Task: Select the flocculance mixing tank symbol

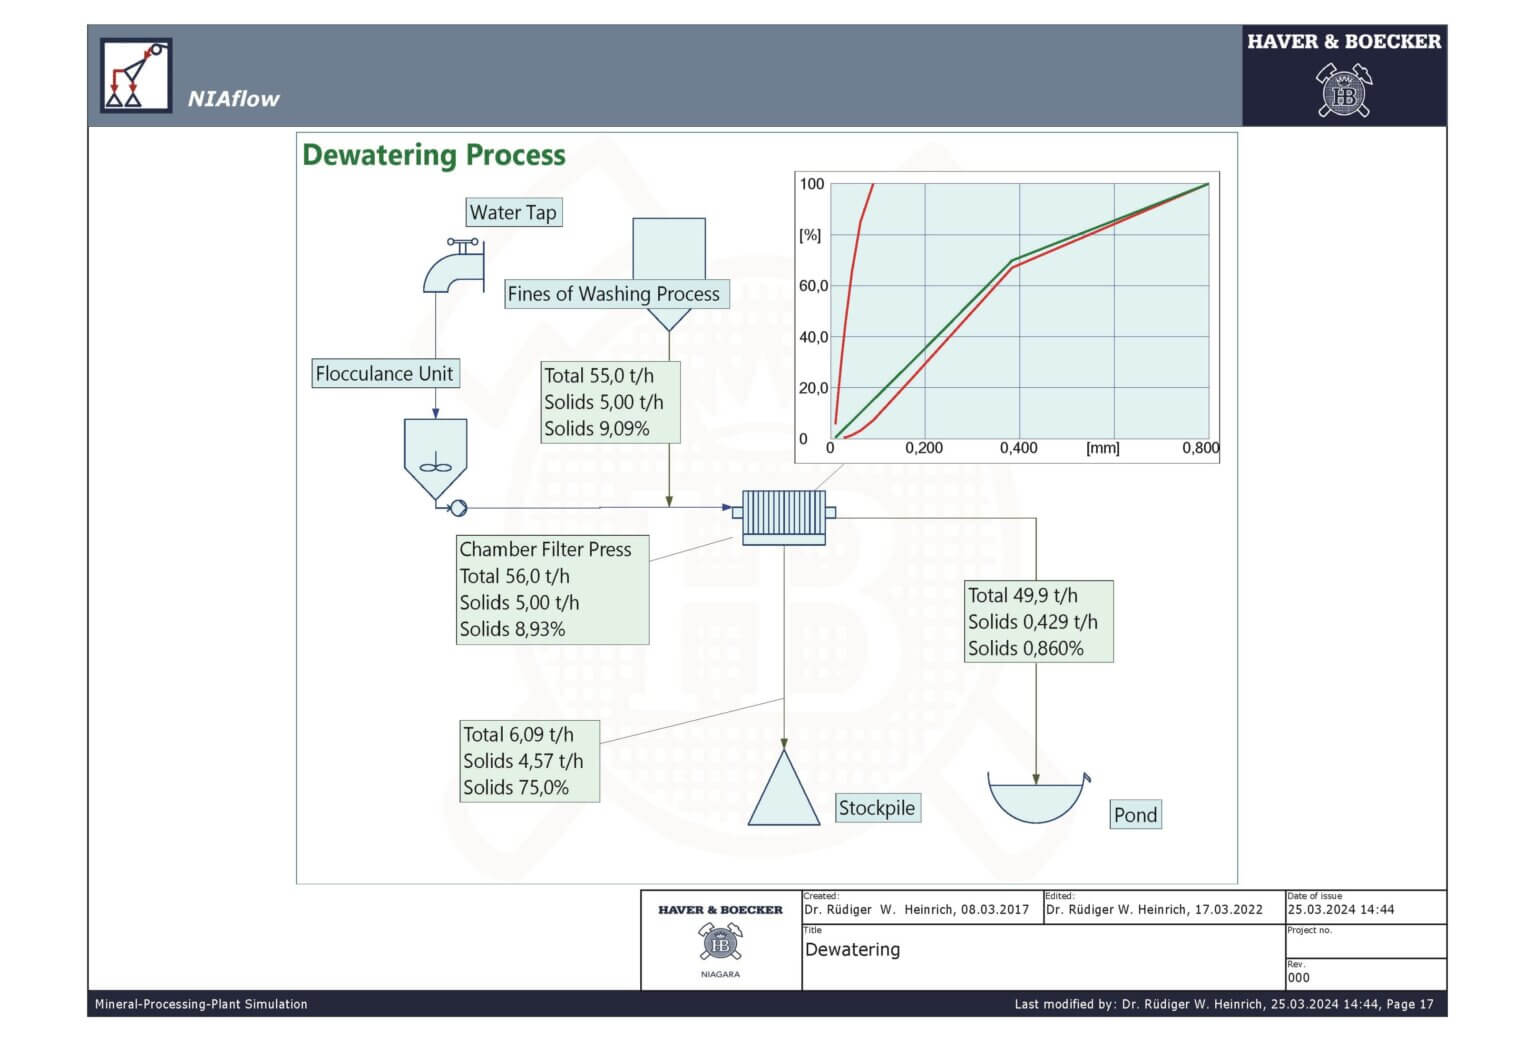Action: (x=435, y=459)
